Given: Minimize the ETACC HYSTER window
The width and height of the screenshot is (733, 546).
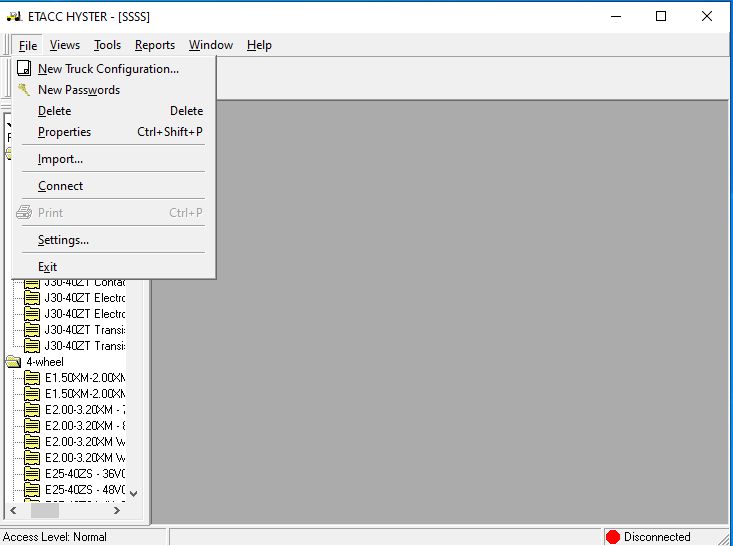Looking at the screenshot, I should tap(616, 16).
